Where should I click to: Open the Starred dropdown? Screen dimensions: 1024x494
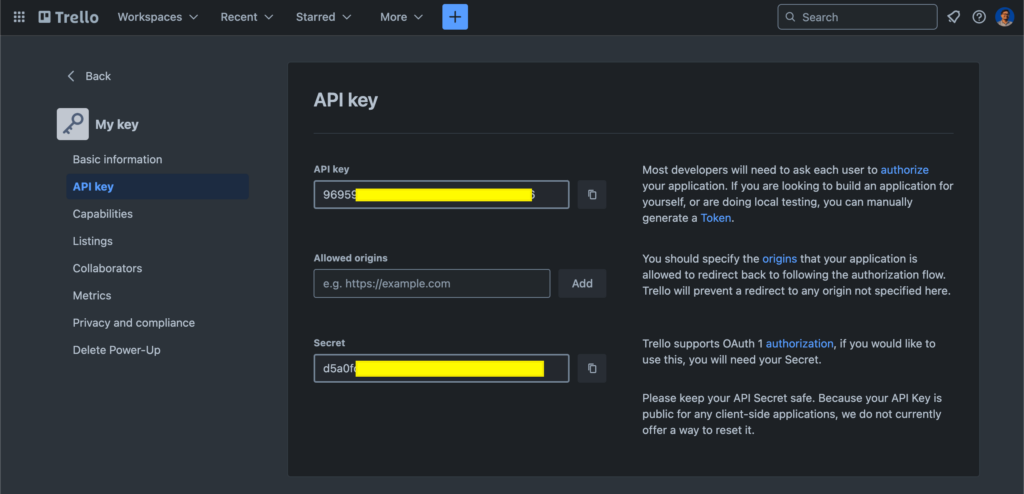323,17
